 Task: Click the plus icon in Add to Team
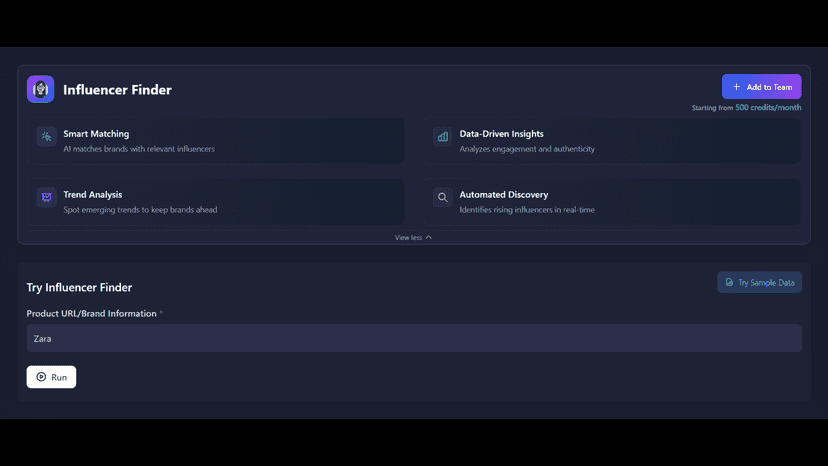coord(737,87)
